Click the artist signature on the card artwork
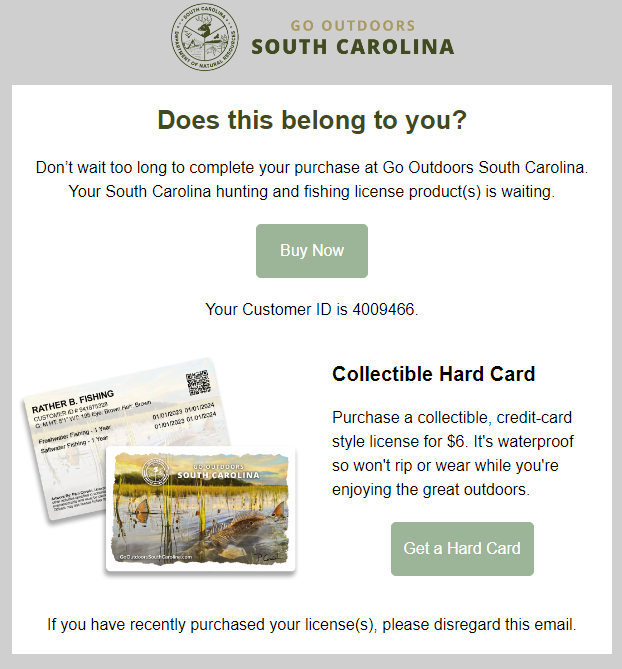The height and width of the screenshot is (669, 622). (x=268, y=557)
